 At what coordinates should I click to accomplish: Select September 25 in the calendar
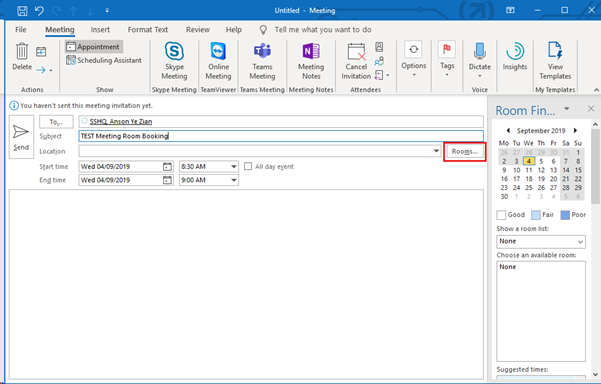(529, 187)
